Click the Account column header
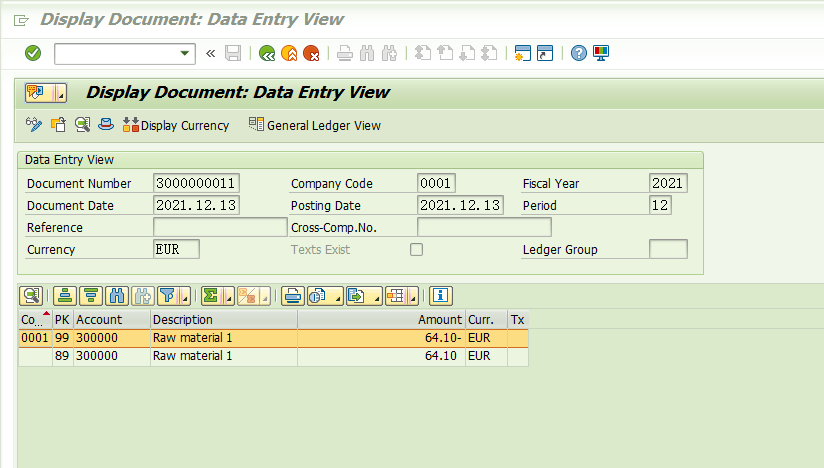This screenshot has width=824, height=468. [x=111, y=319]
